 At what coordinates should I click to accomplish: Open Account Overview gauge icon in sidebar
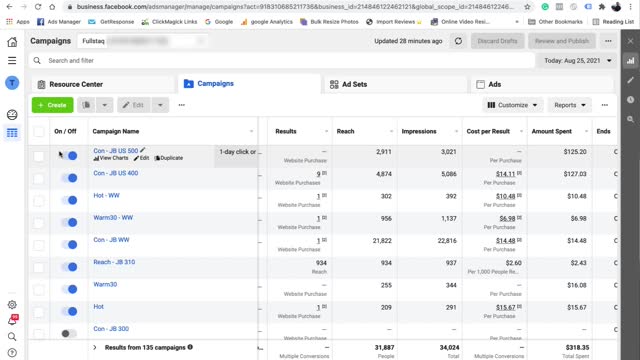(12, 115)
